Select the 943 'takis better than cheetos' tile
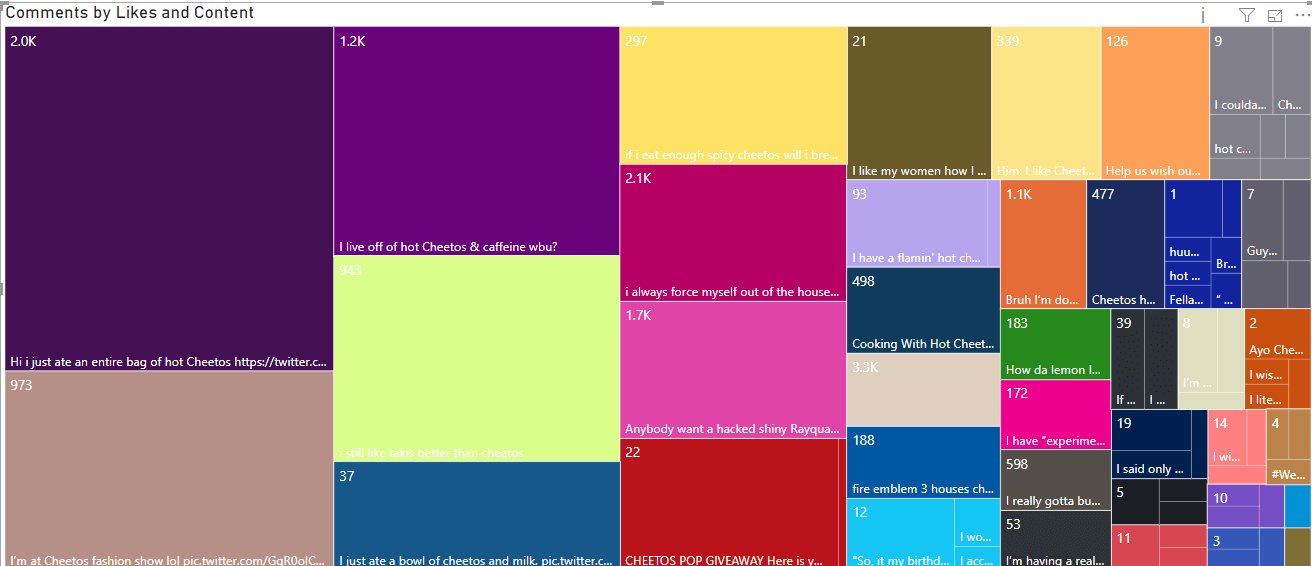The height and width of the screenshot is (566, 1312). [x=476, y=359]
